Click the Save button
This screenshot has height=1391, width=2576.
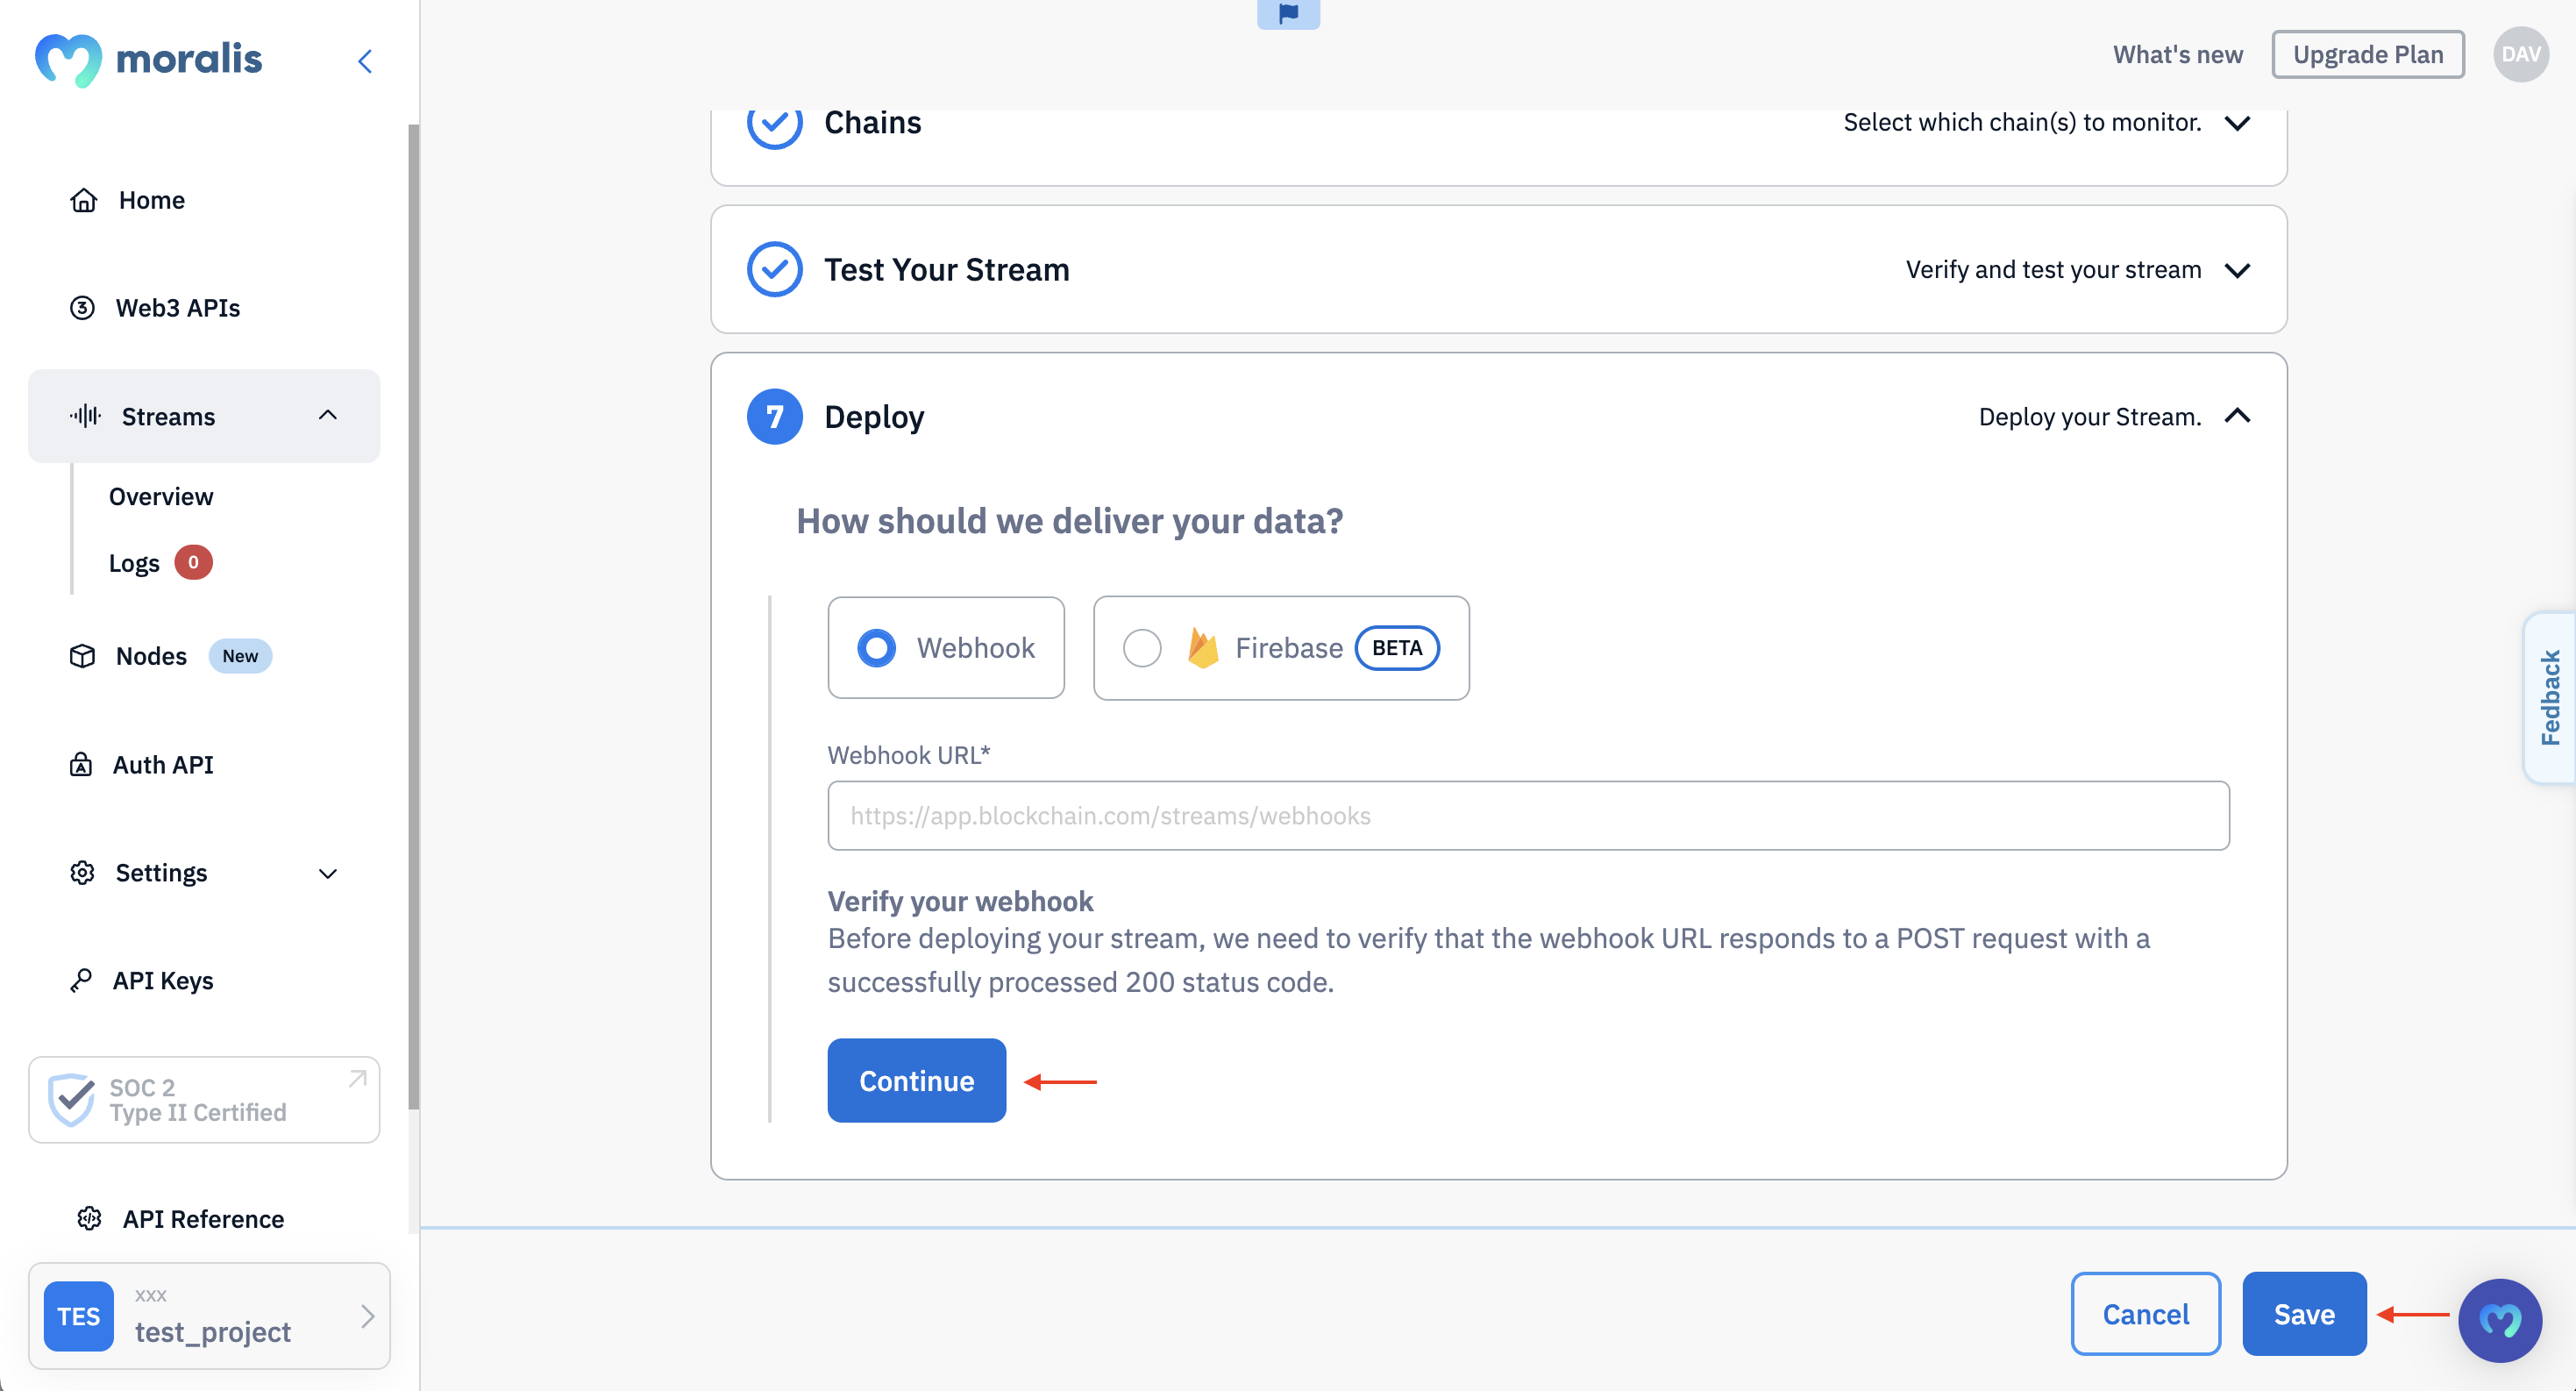click(2304, 1314)
